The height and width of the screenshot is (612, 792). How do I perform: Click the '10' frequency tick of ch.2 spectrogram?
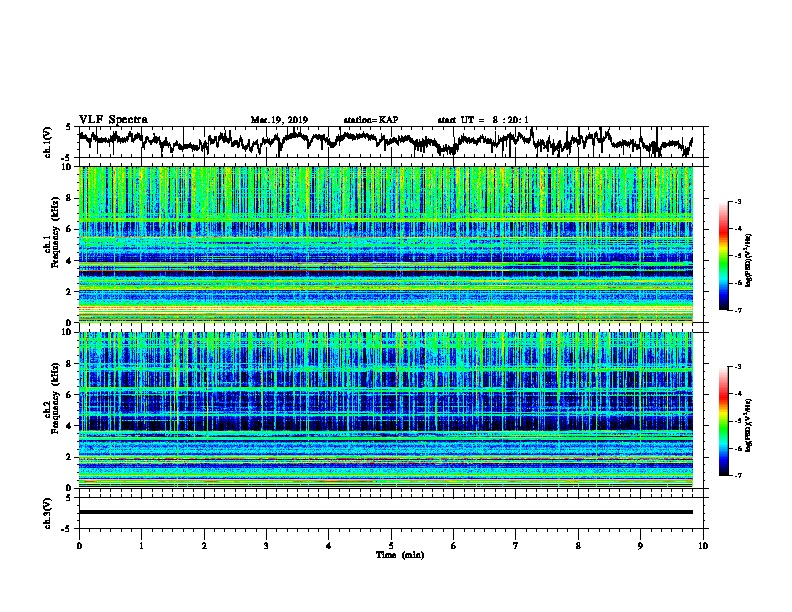(x=68, y=332)
